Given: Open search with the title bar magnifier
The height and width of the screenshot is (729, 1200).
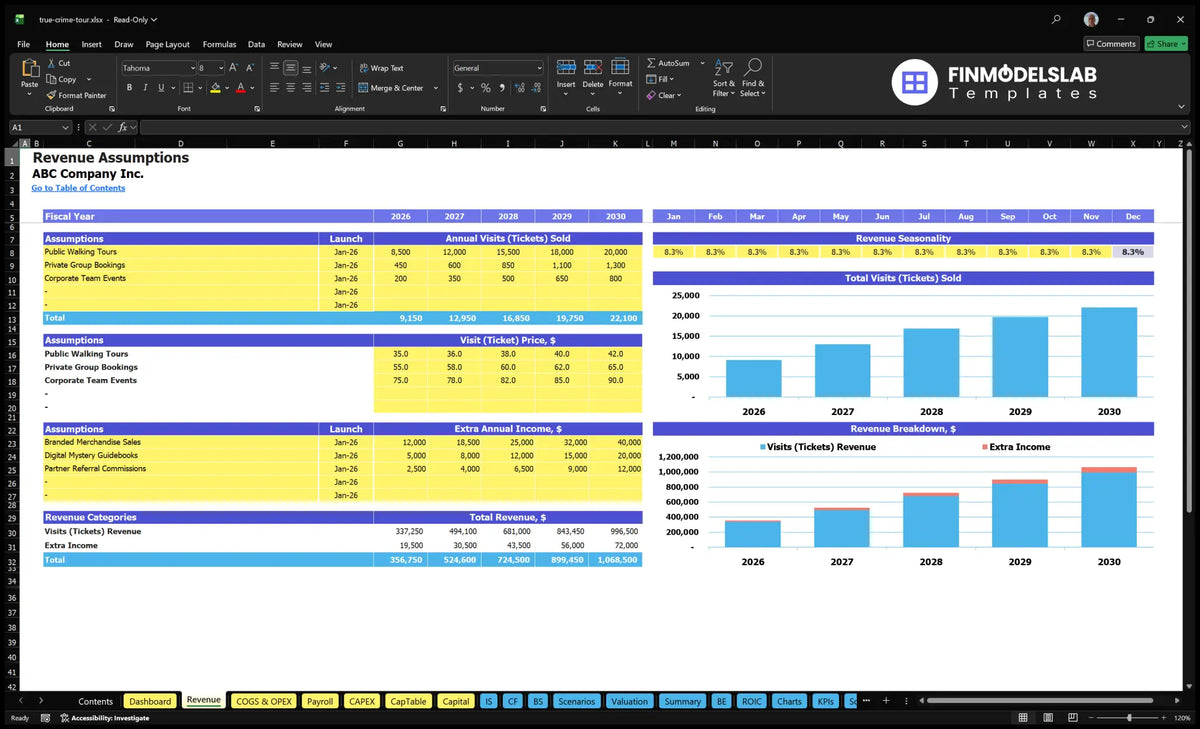Looking at the screenshot, I should (1057, 19).
